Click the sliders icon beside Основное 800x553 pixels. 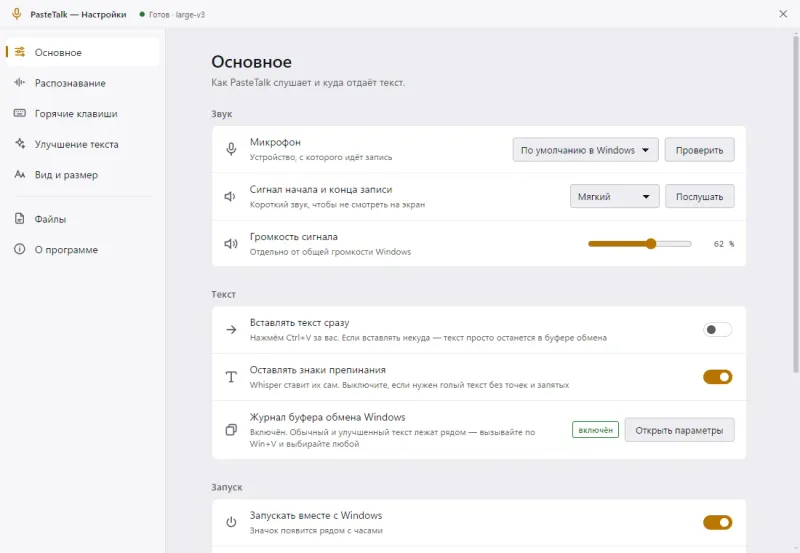coord(20,52)
